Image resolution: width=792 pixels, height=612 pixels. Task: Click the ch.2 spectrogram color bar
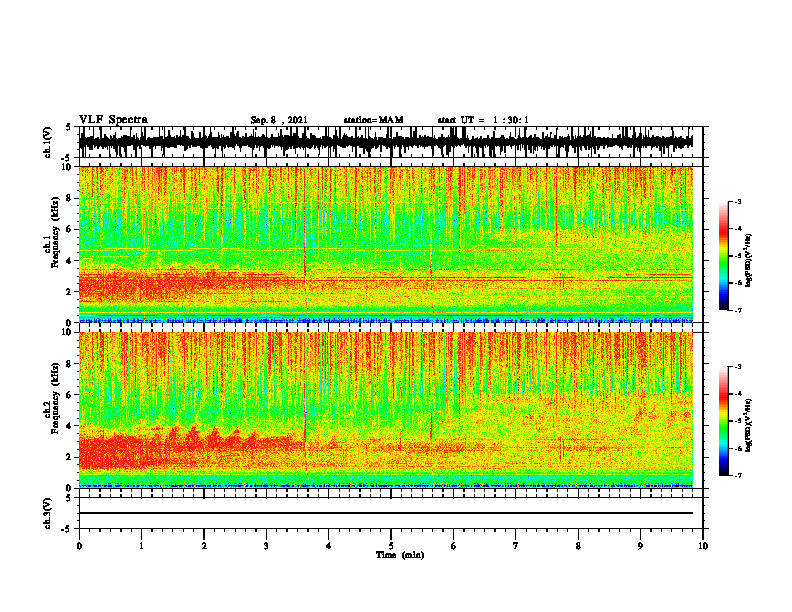pyautogui.click(x=724, y=421)
